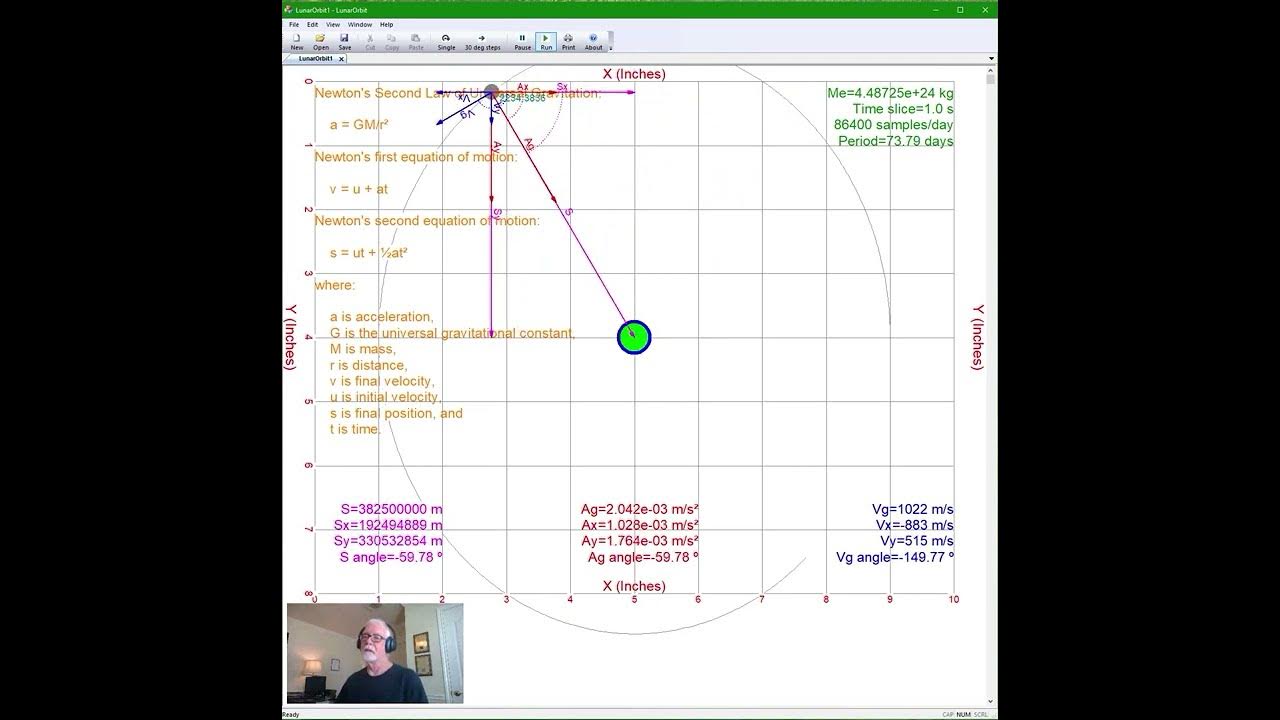Click the New document toolbar icon
The width and height of the screenshot is (1280, 720).
(x=297, y=41)
